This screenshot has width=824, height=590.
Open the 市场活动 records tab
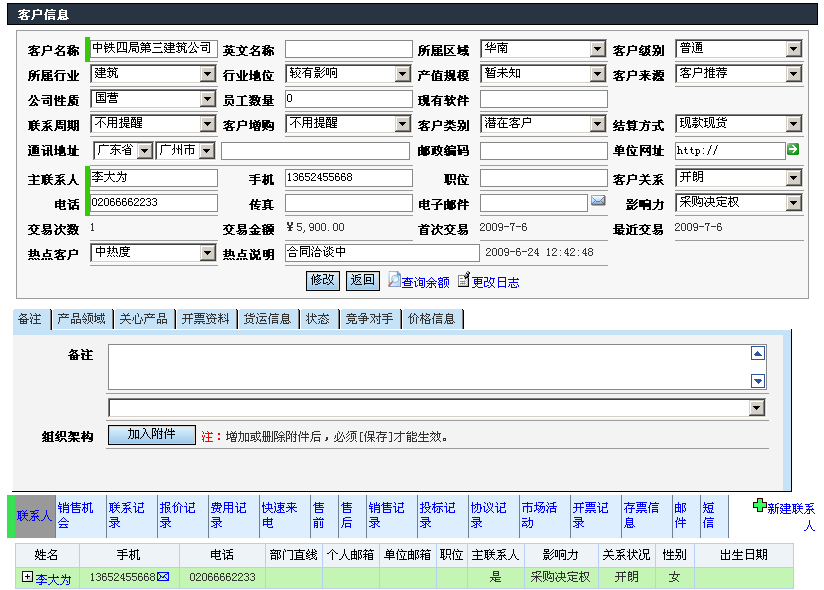point(544,515)
